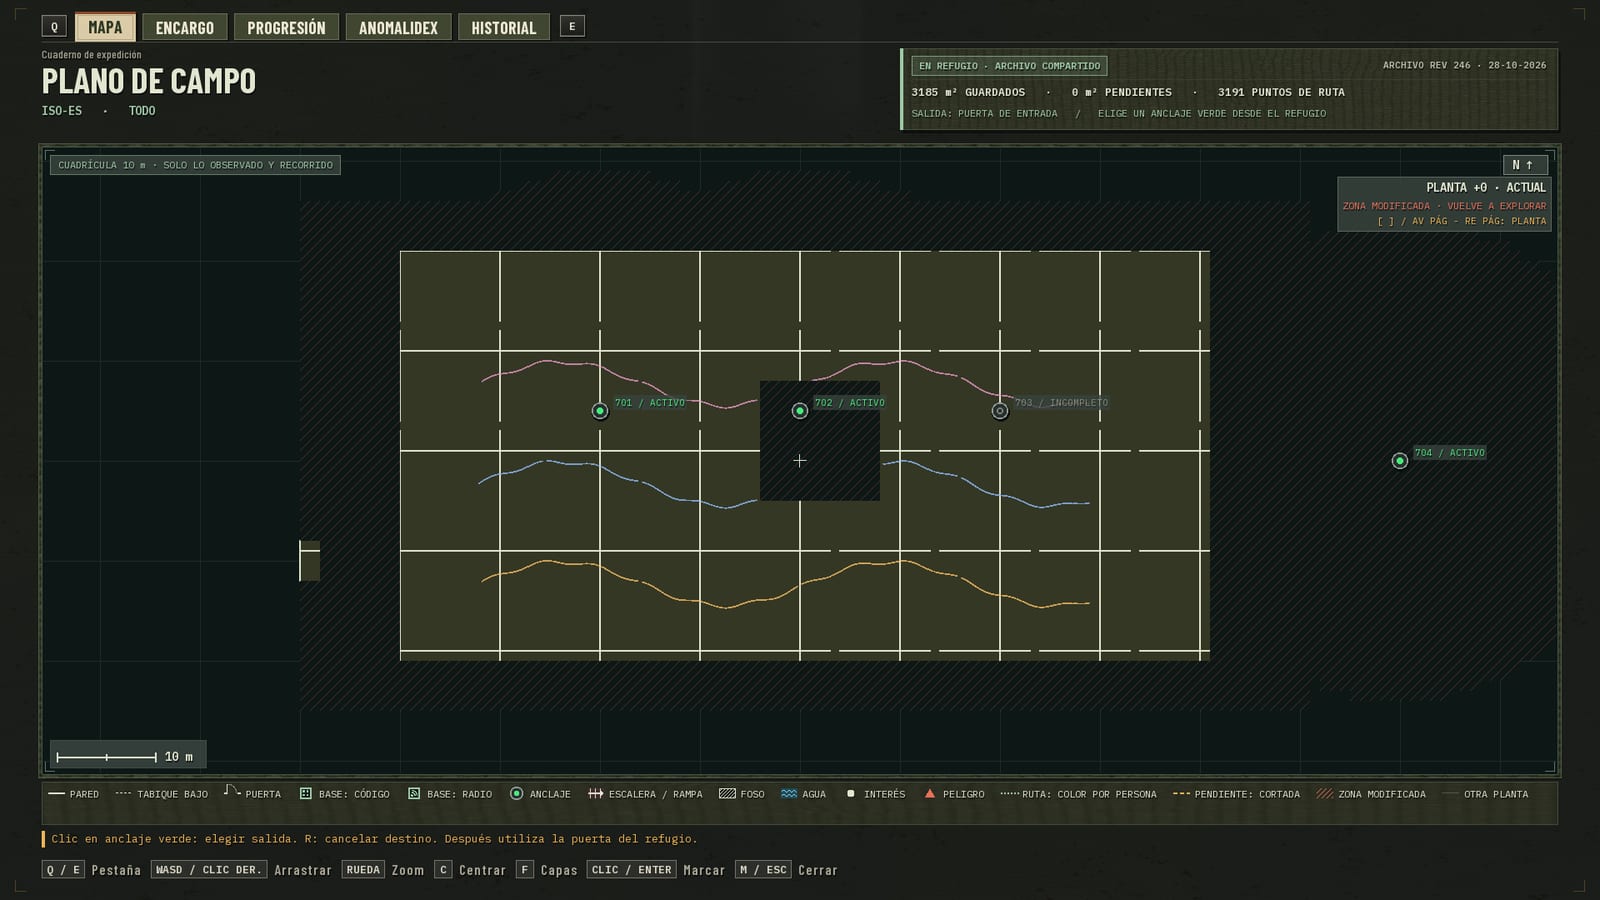Image resolution: width=1600 pixels, height=900 pixels.
Task: Click the 10 m scale bar
Action: pos(128,756)
